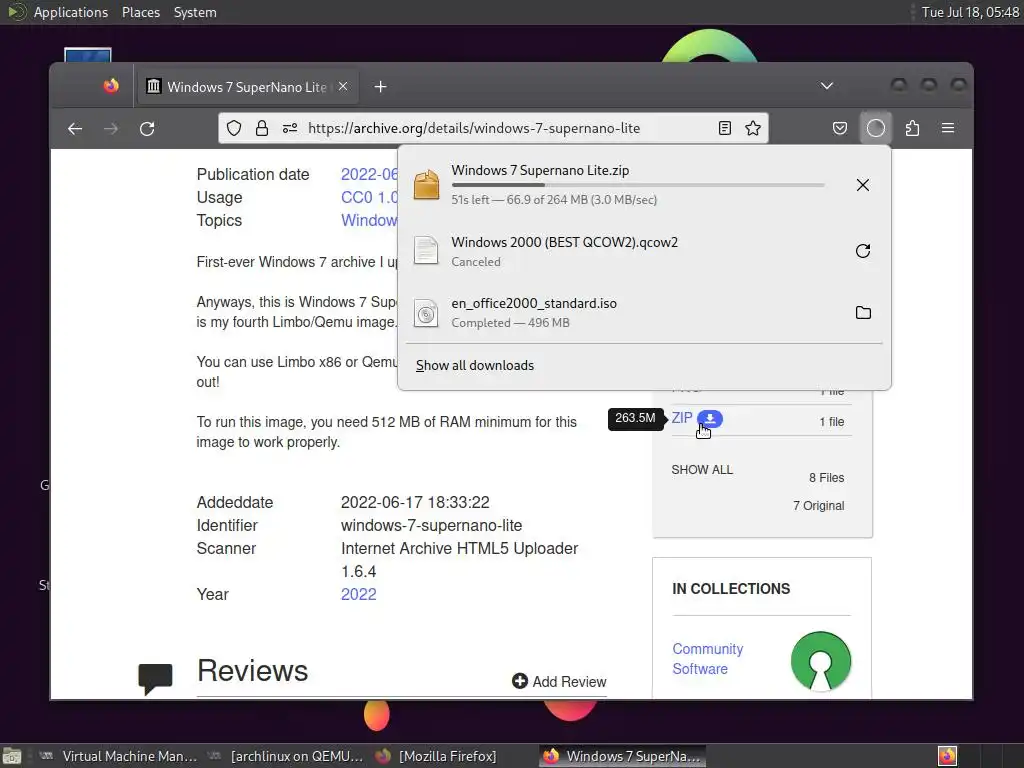Click the Windows 7 Supernano Lite.zip archive icon
The height and width of the screenshot is (768, 1024).
426,185
